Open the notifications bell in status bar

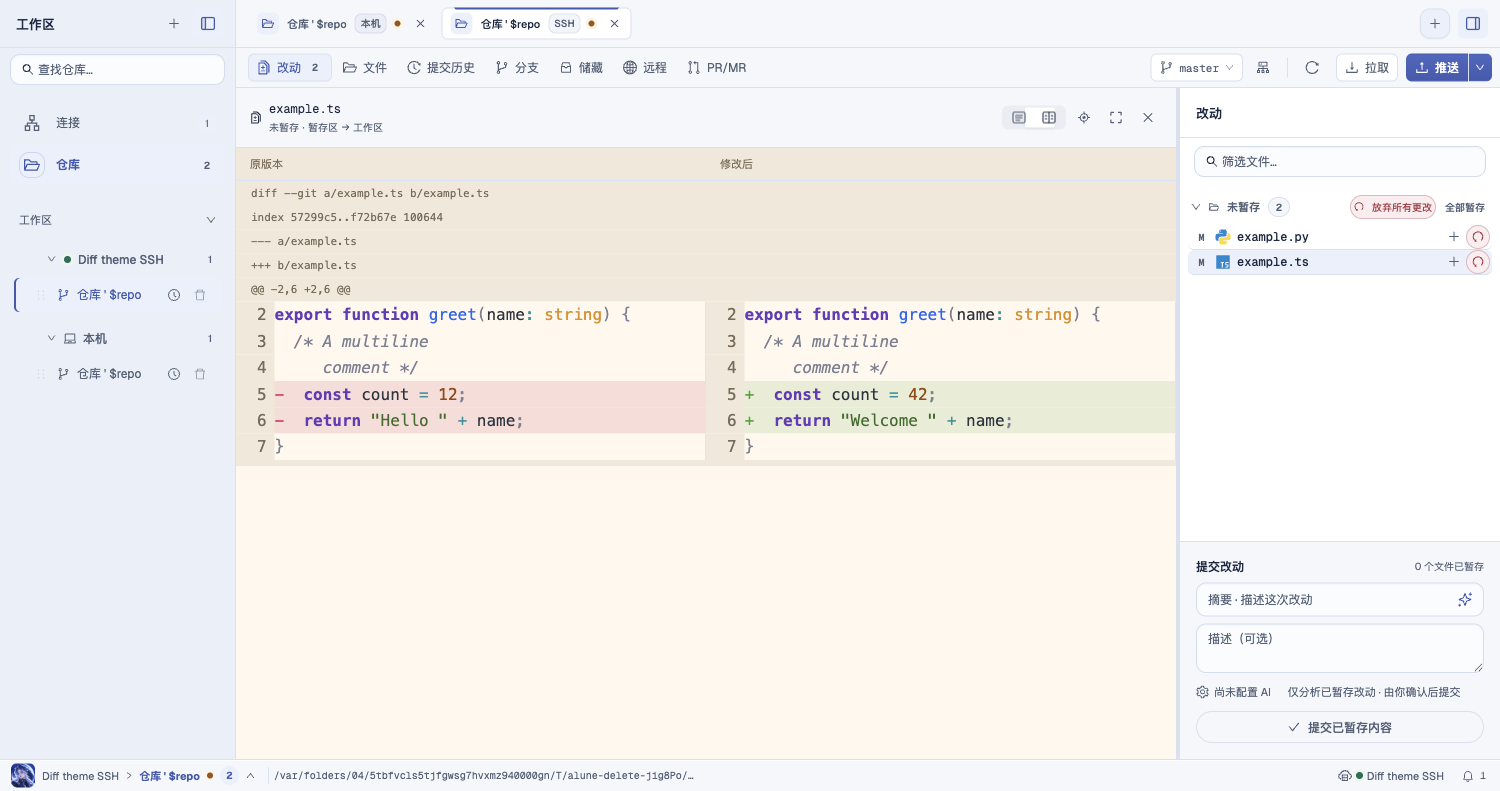coord(1468,776)
